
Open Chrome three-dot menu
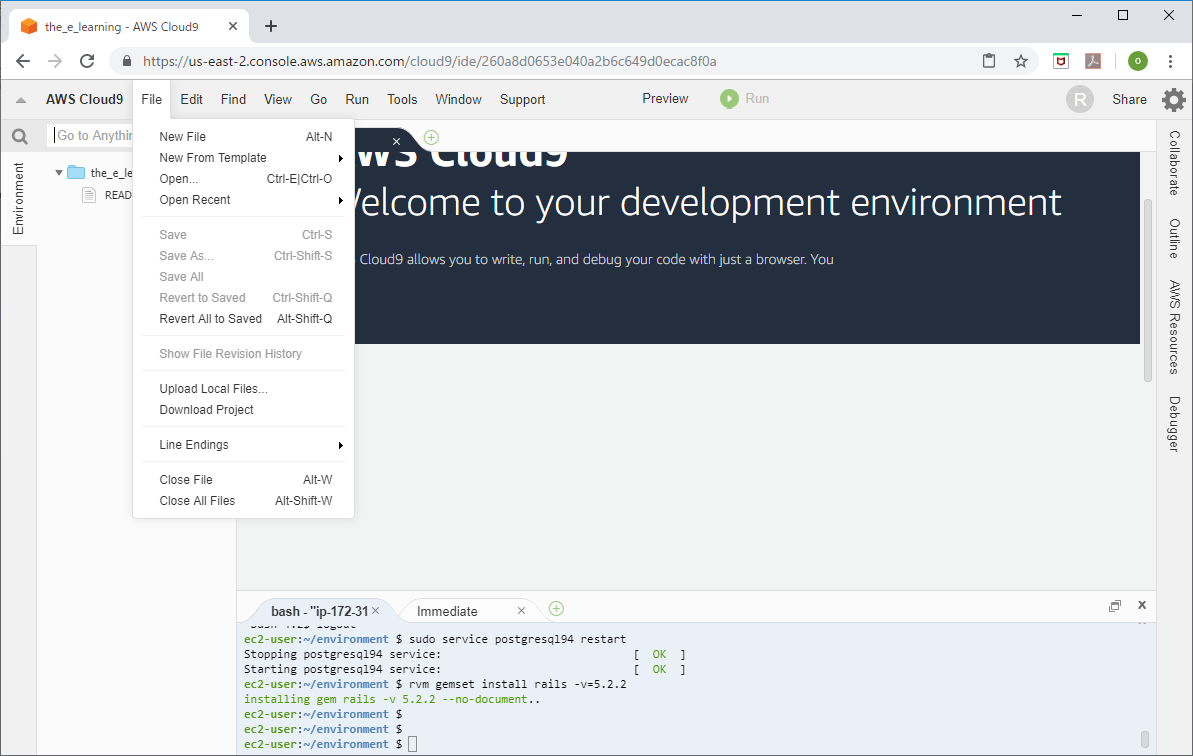1170,61
